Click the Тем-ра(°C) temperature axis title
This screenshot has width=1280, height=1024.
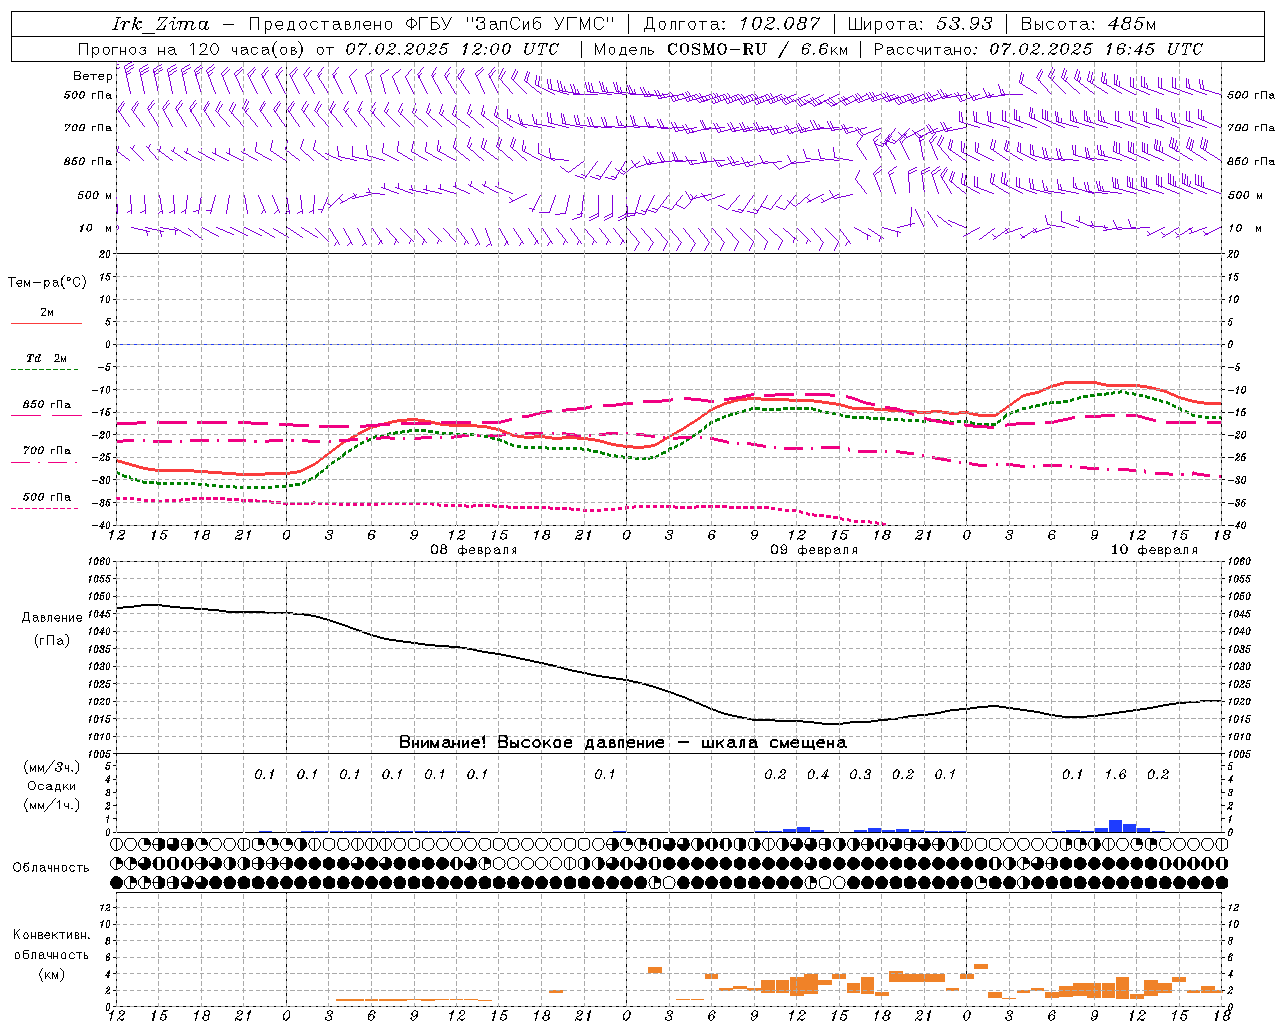47,283
